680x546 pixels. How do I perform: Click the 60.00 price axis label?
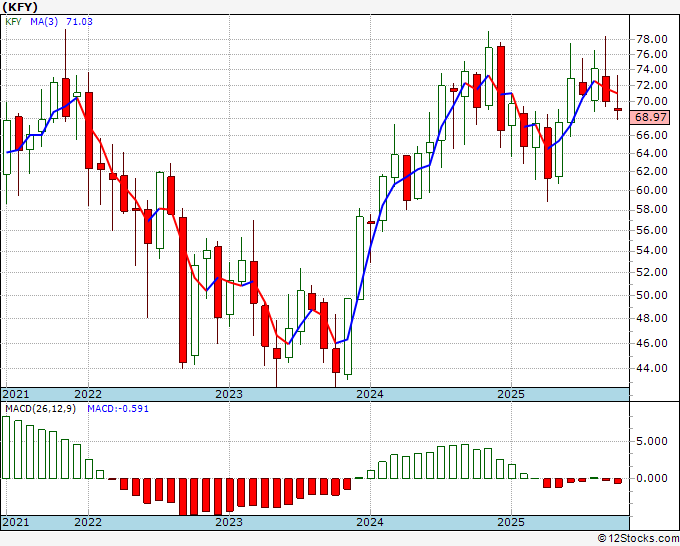click(x=651, y=190)
